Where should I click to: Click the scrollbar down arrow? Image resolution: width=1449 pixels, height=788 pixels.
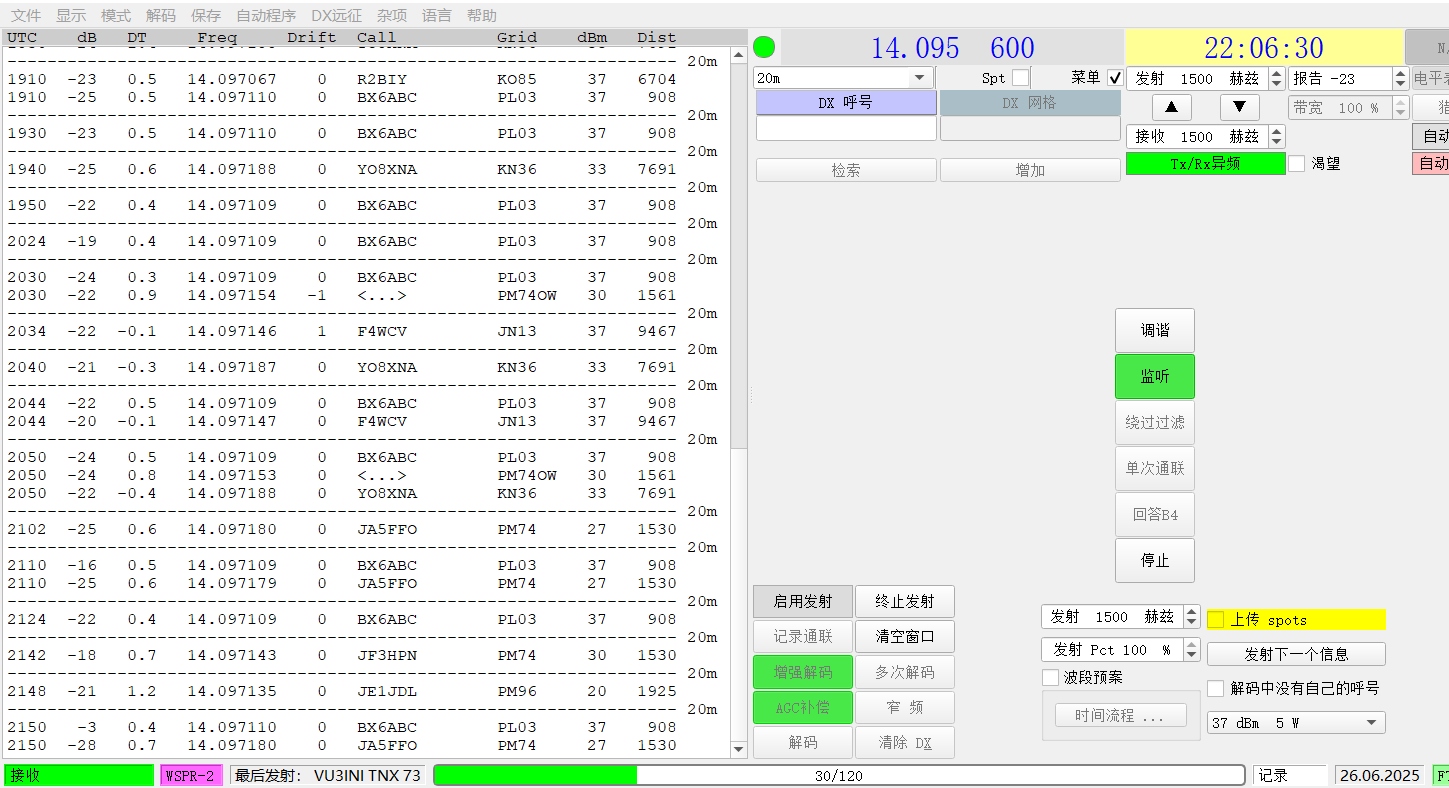point(739,750)
